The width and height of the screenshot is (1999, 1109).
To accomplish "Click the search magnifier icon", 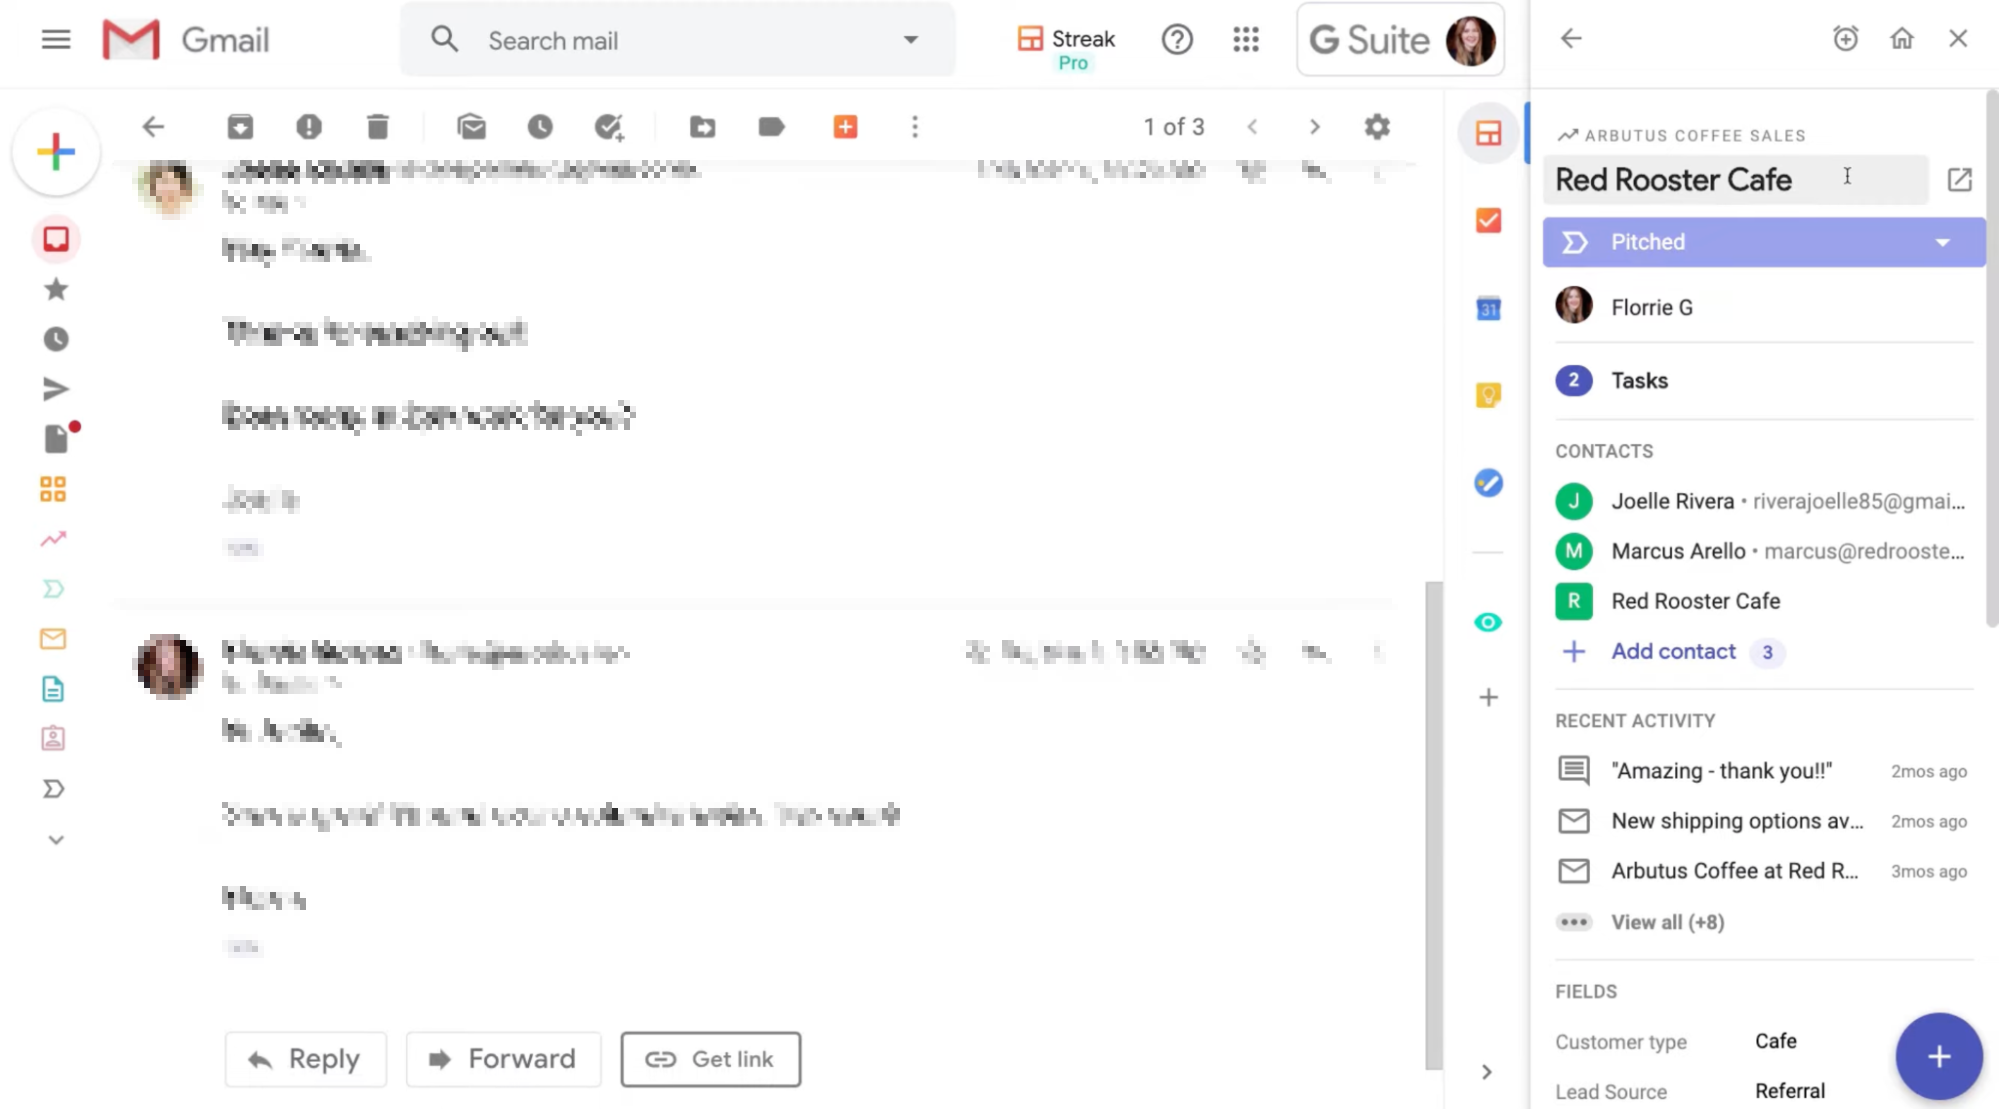I will [444, 40].
